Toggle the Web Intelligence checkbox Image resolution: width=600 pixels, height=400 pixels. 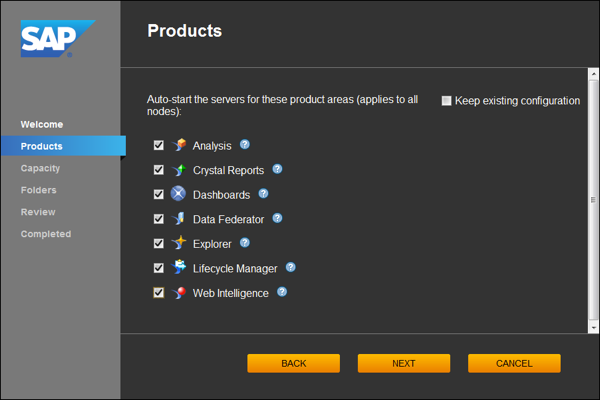[x=159, y=292]
